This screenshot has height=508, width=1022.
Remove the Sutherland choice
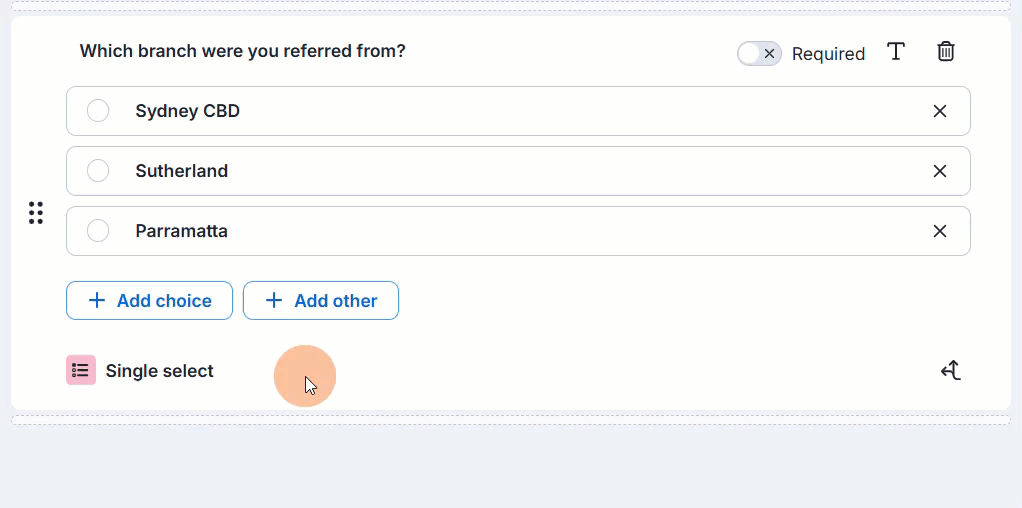[939, 172]
